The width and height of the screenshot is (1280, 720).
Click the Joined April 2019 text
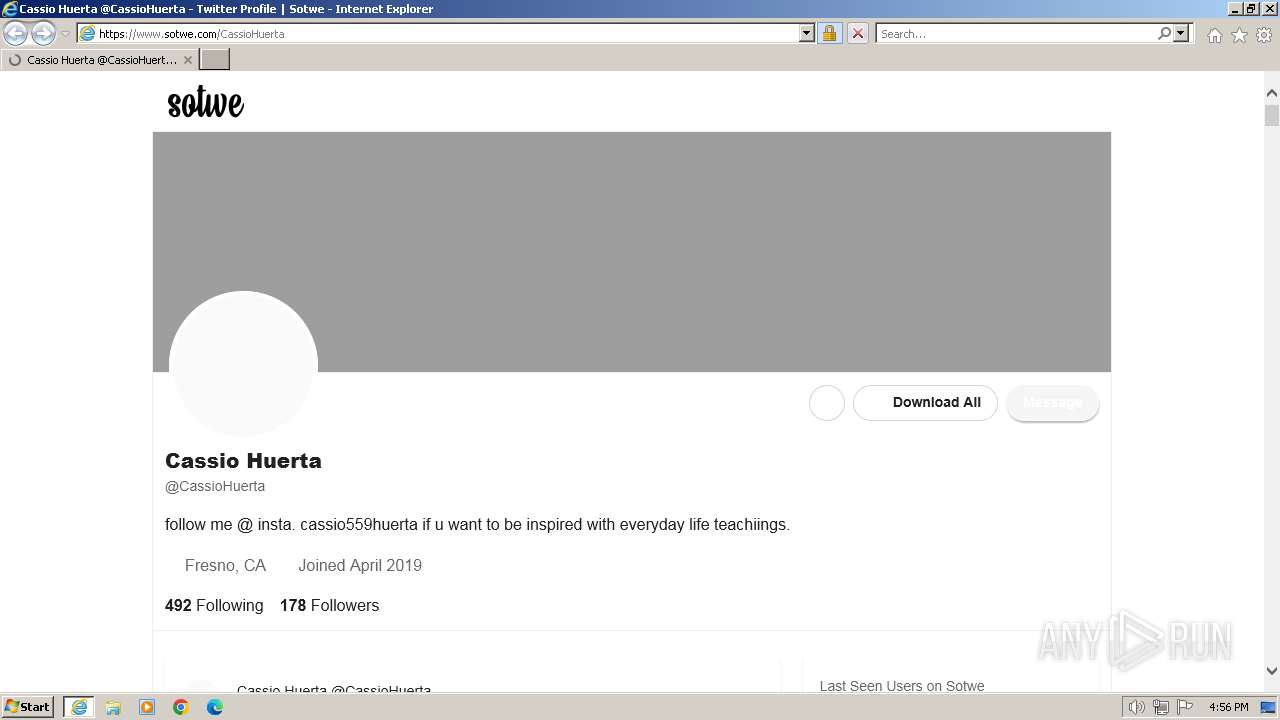360,565
